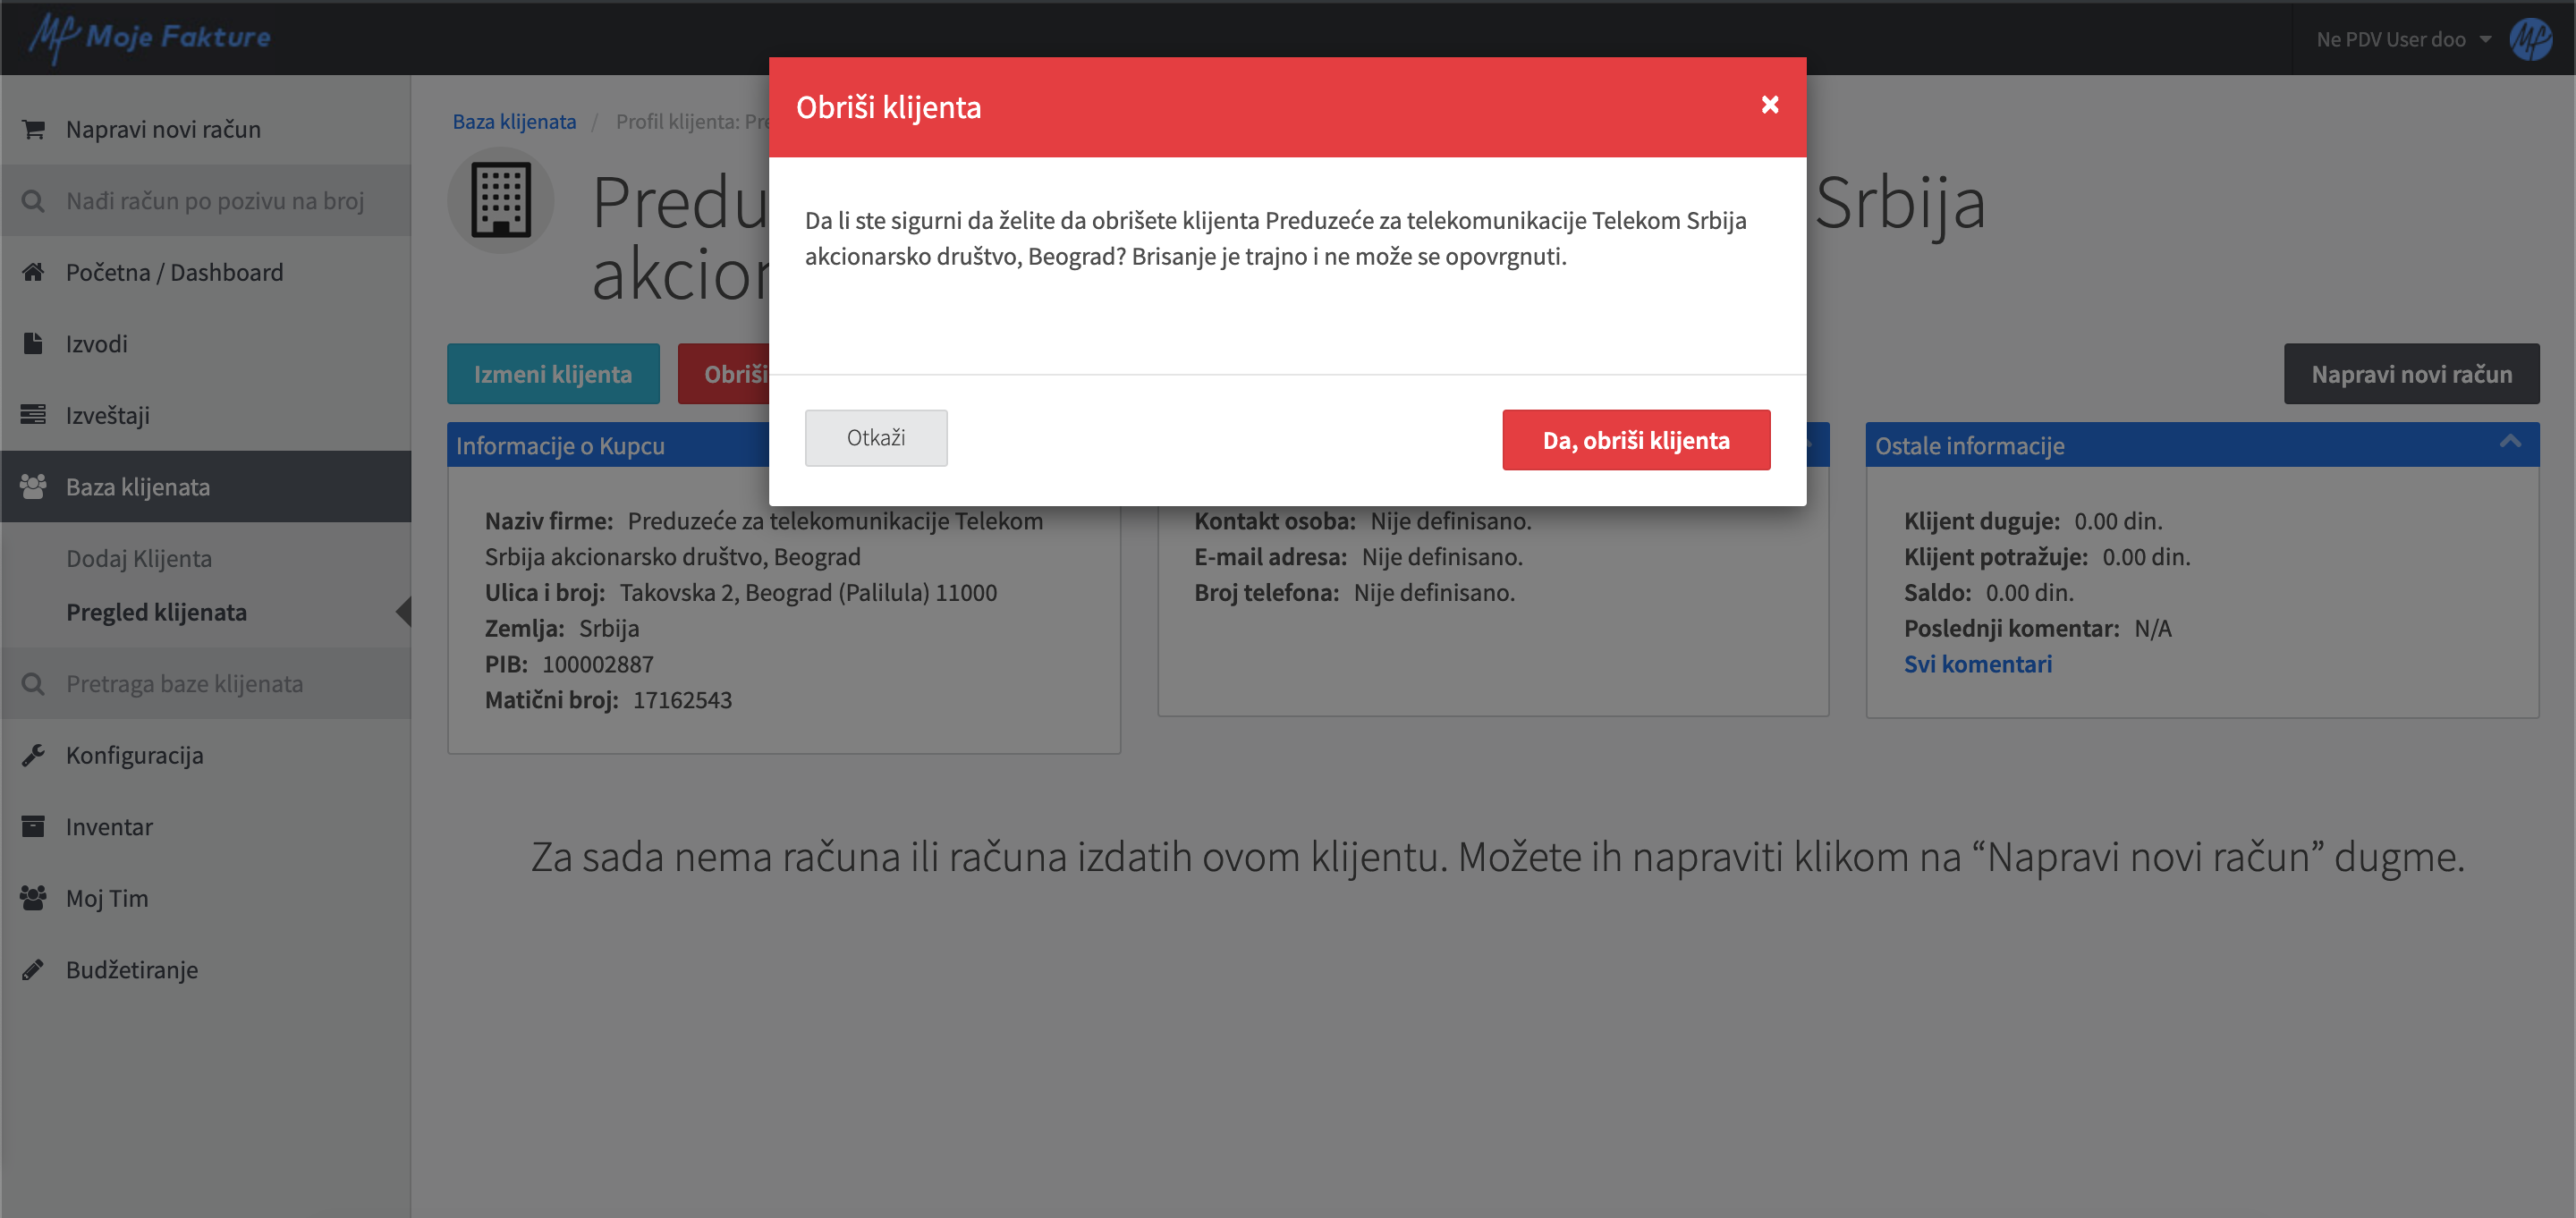Confirm with Da, obriši klijenta button
2576x1218 pixels.
1636,440
